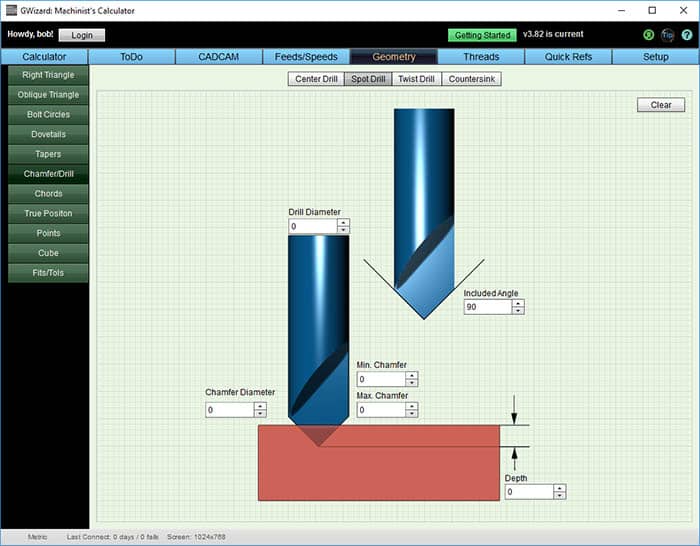Click the Drill Diameter input field

pos(312,226)
